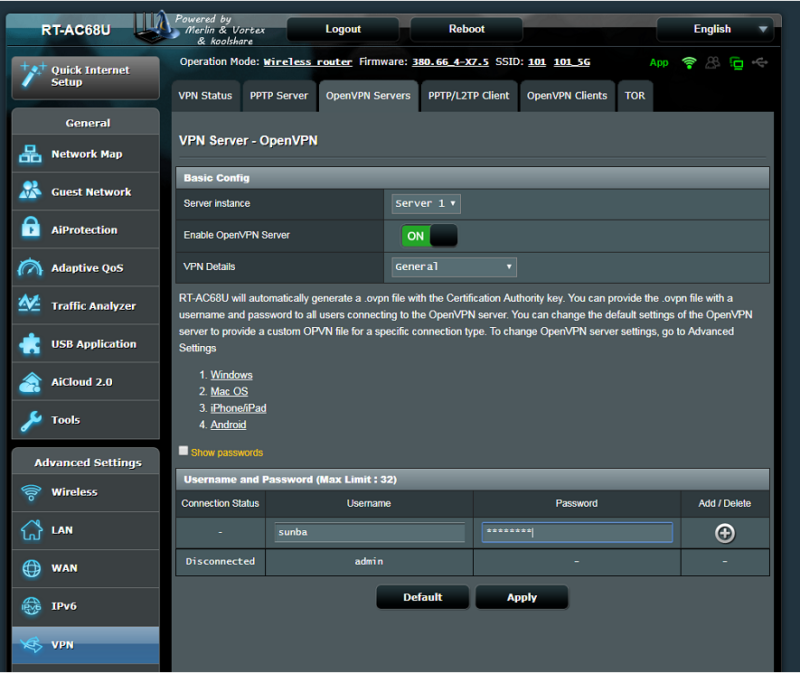The image size is (800, 673).
Task: Click the wireless status icon in header
Action: [689, 62]
